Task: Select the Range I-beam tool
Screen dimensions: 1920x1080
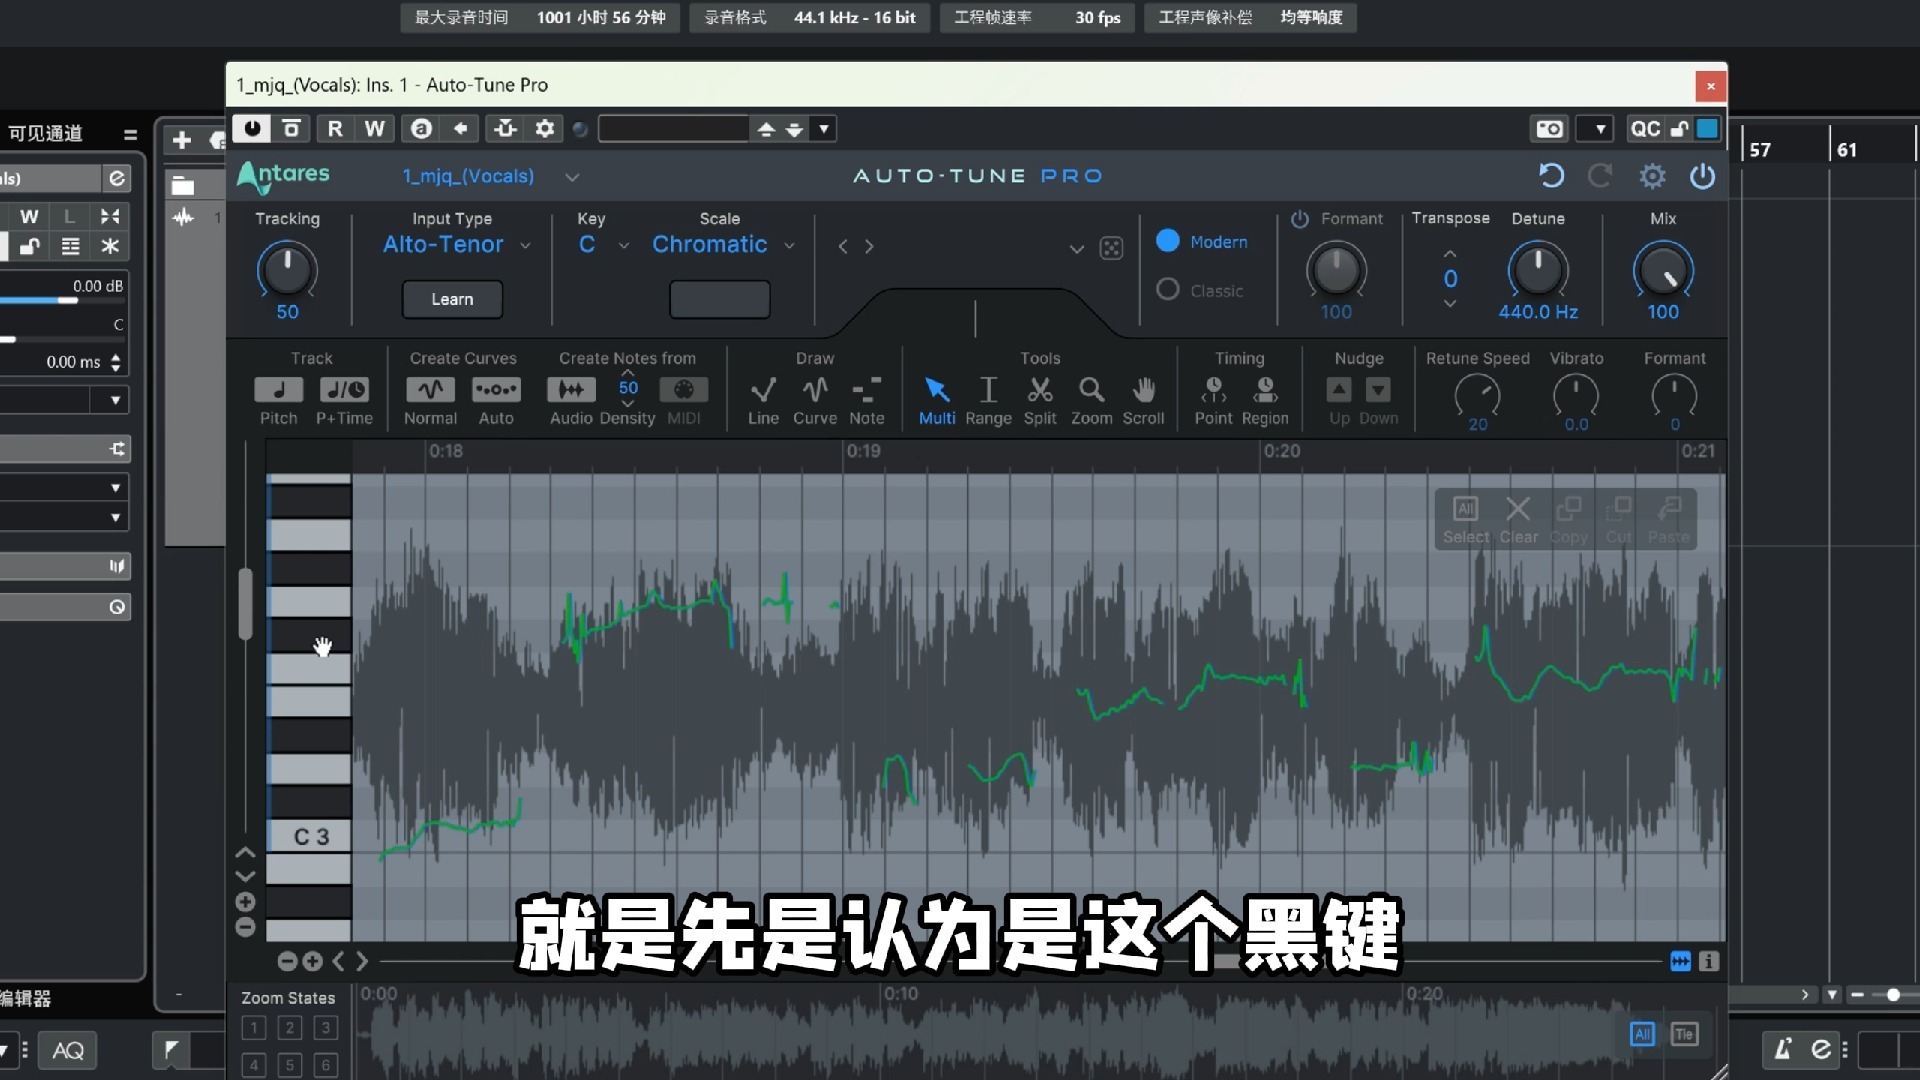Action: coord(988,390)
